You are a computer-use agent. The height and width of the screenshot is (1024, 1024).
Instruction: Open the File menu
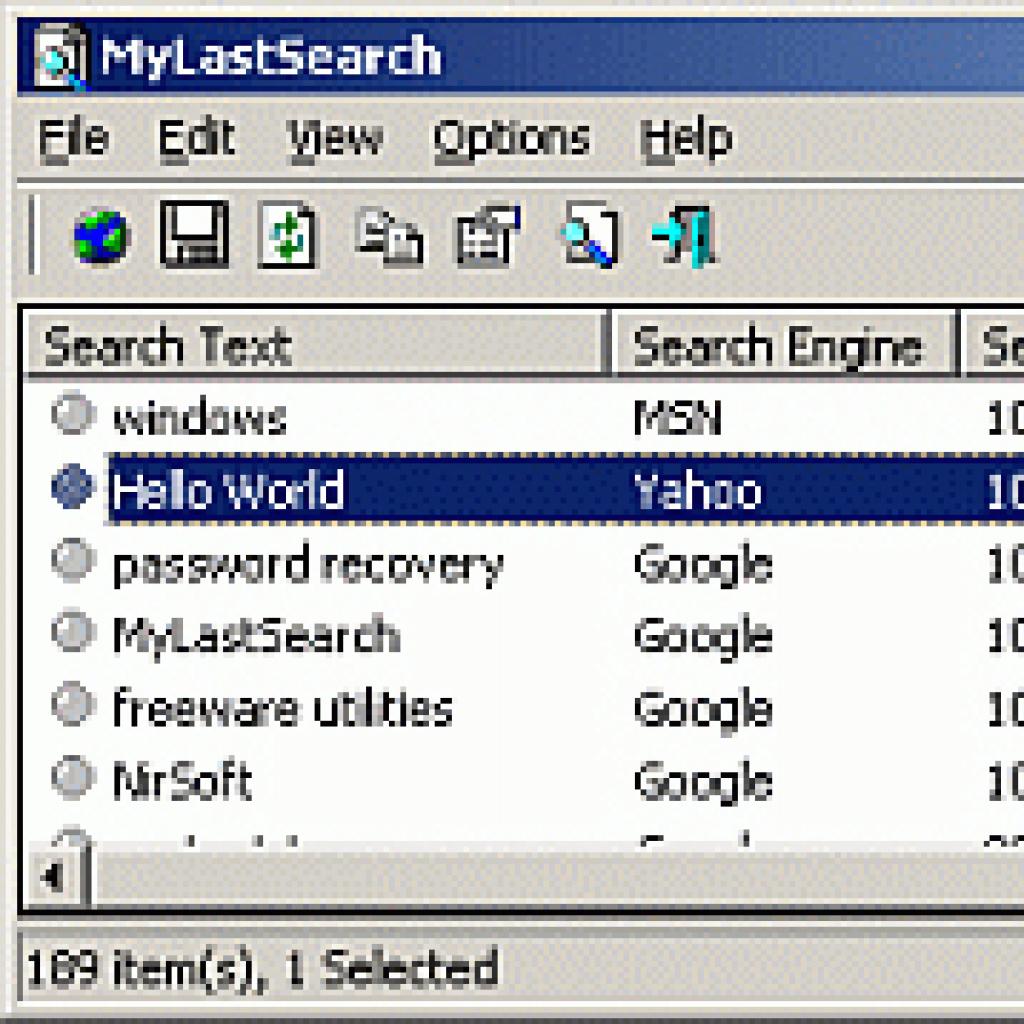coord(74,139)
